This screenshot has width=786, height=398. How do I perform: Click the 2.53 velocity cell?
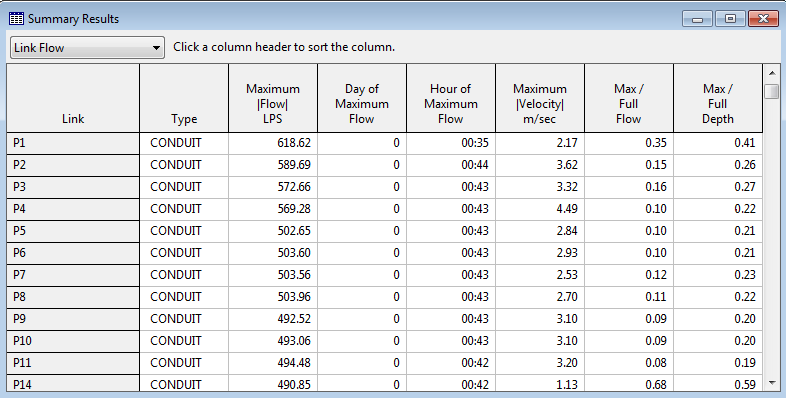[540, 276]
